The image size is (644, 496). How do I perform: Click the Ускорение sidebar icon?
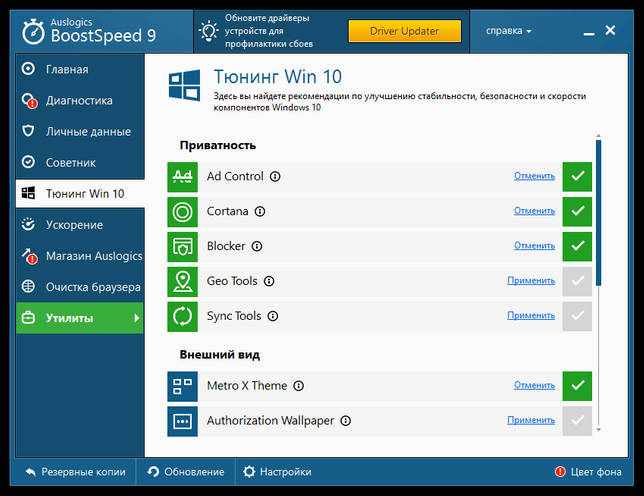[28, 224]
